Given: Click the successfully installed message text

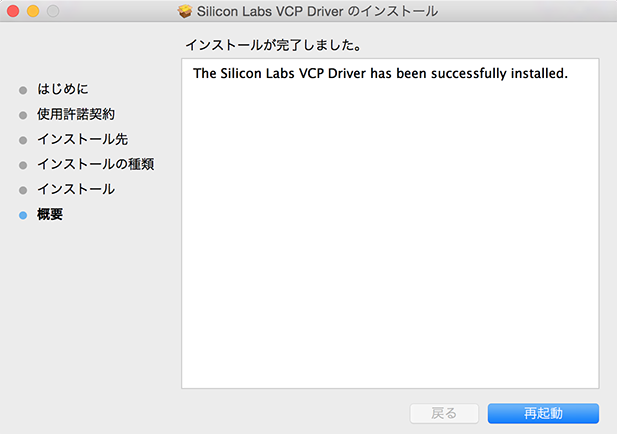Looking at the screenshot, I should 379,74.
